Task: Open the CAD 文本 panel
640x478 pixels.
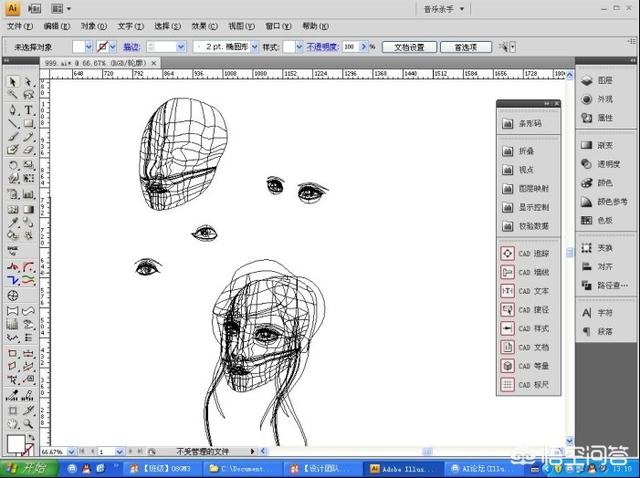Action: point(525,291)
